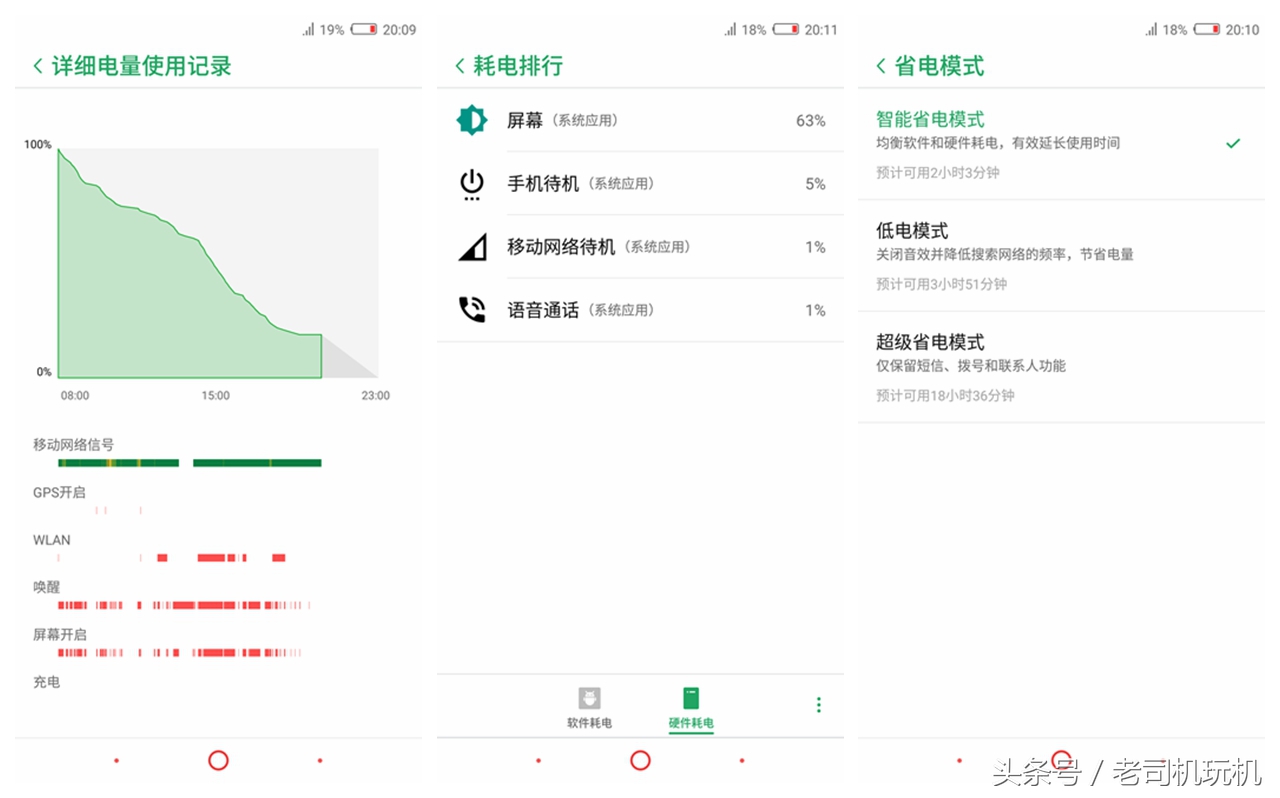
Task: Activate 超级省电模式 super saving mode
Action: pos(1060,365)
